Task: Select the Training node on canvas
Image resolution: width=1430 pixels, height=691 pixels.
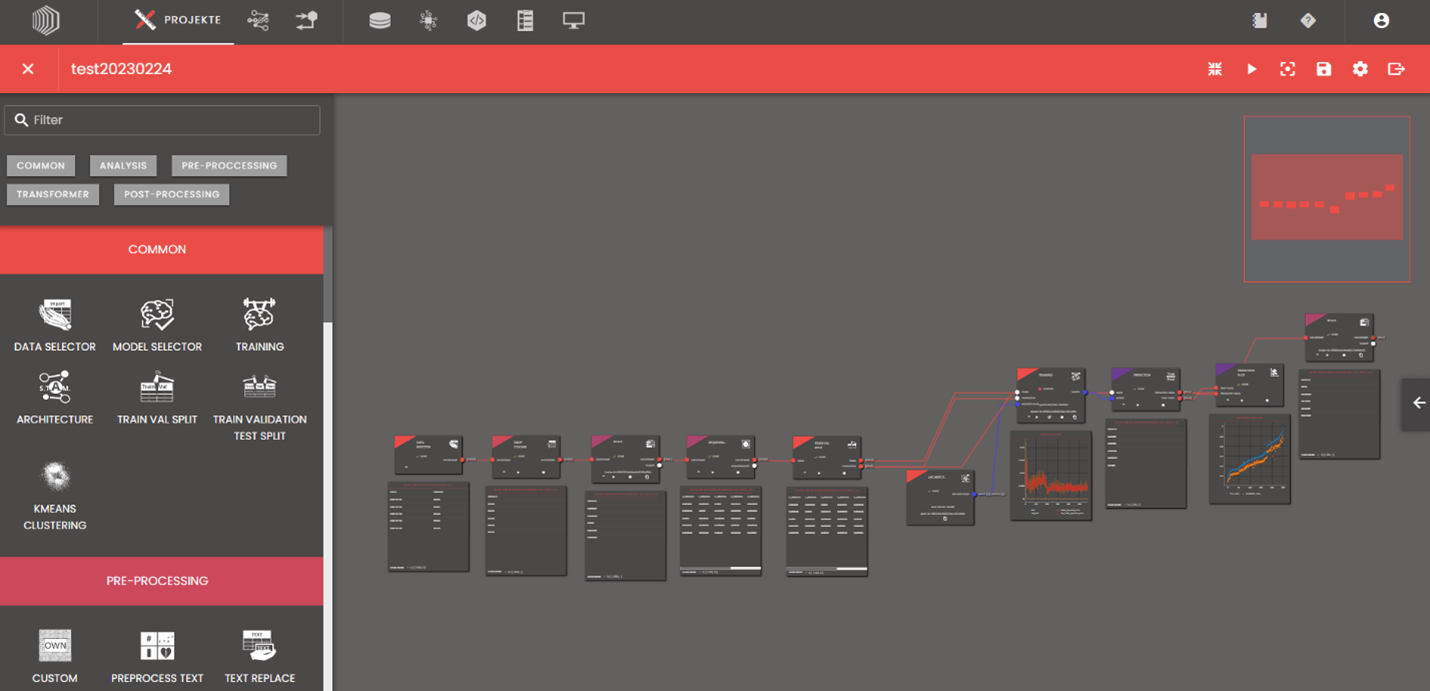Action: [x=1051, y=395]
